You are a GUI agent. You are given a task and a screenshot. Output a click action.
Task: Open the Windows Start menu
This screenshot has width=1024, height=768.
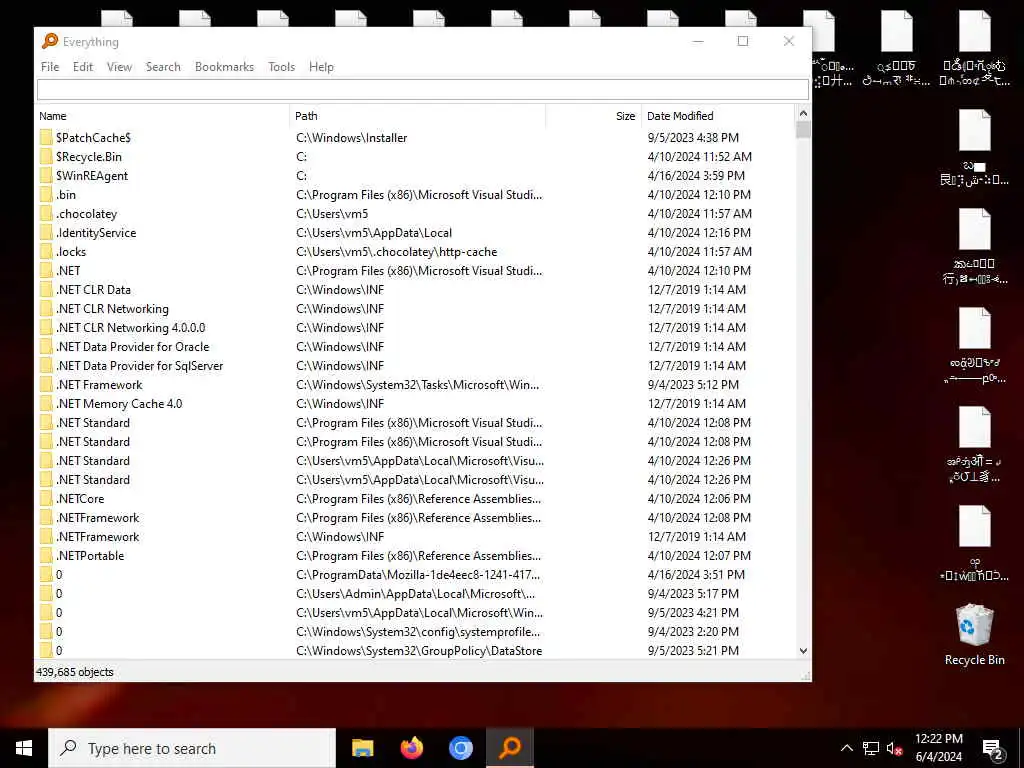[24, 748]
